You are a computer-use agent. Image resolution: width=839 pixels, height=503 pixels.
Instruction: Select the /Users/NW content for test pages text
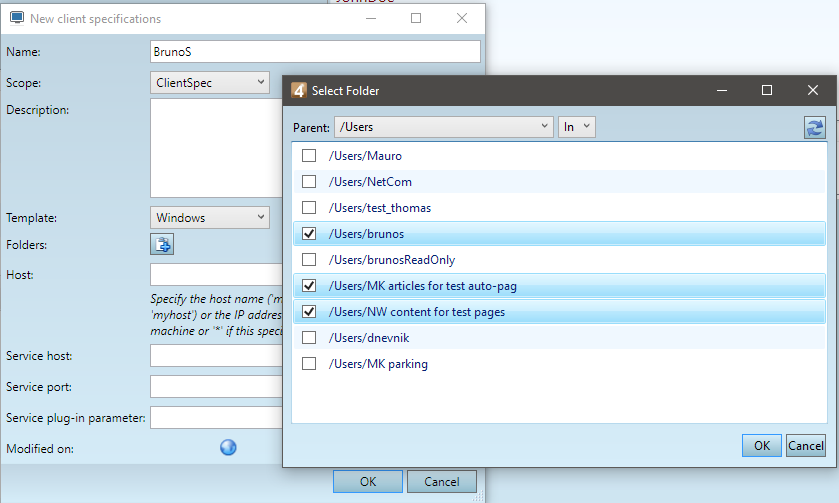417,312
